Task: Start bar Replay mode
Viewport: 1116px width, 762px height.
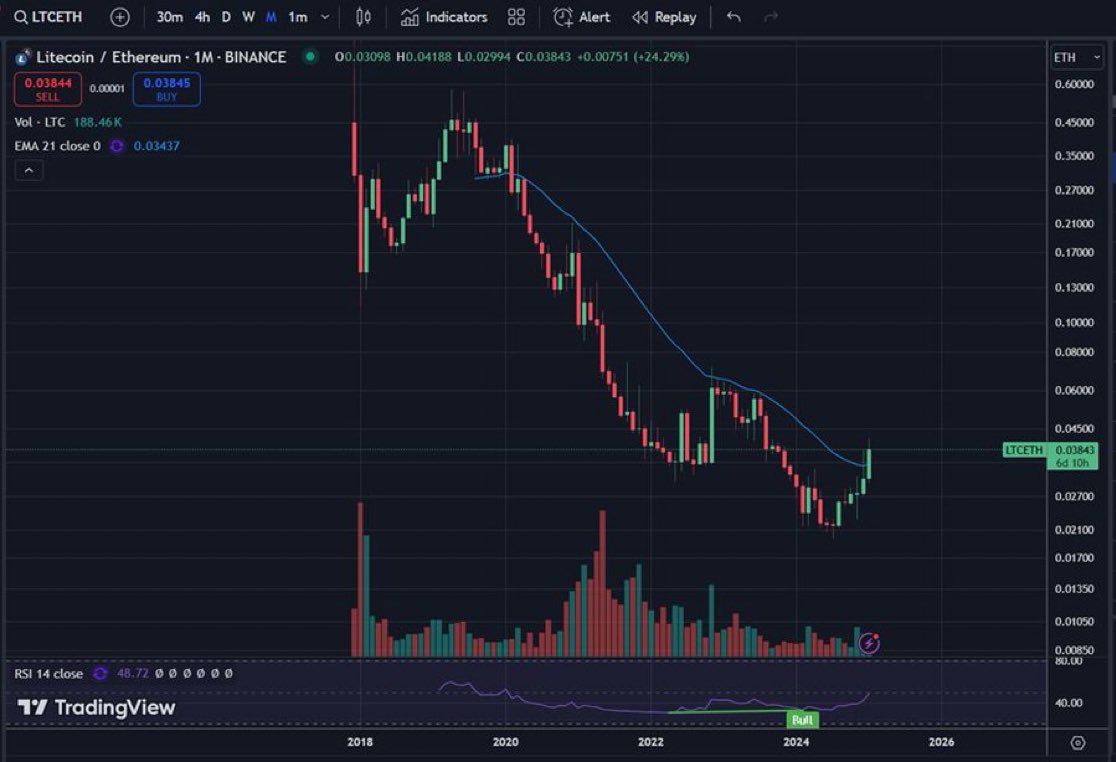Action: 664,17
